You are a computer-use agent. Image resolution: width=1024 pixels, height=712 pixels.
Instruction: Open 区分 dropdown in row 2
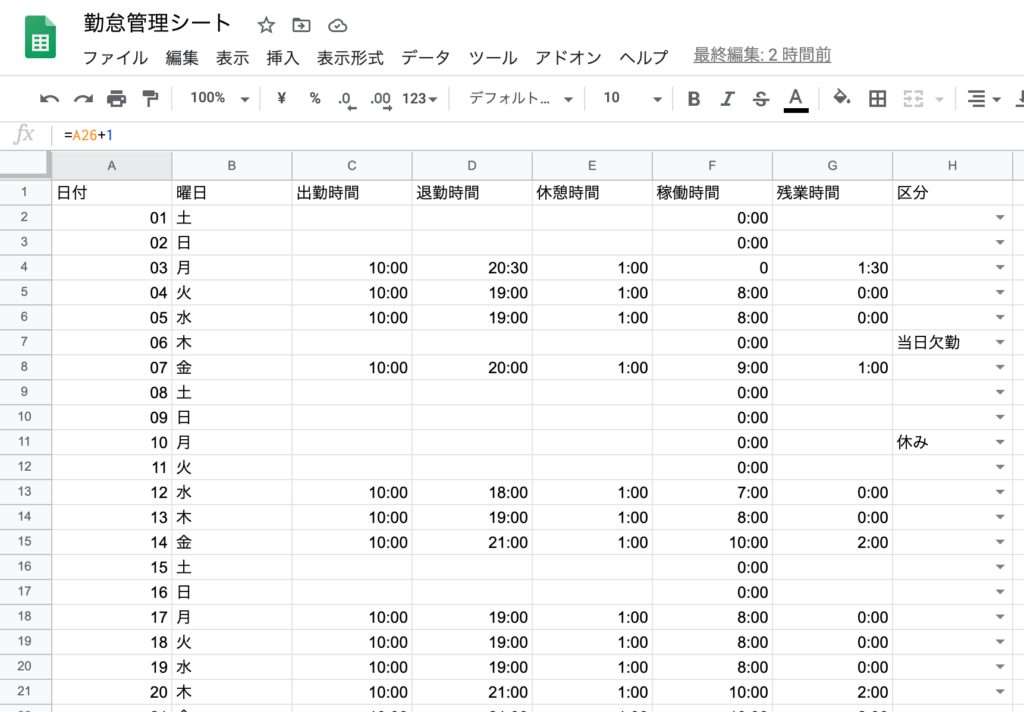1000,218
